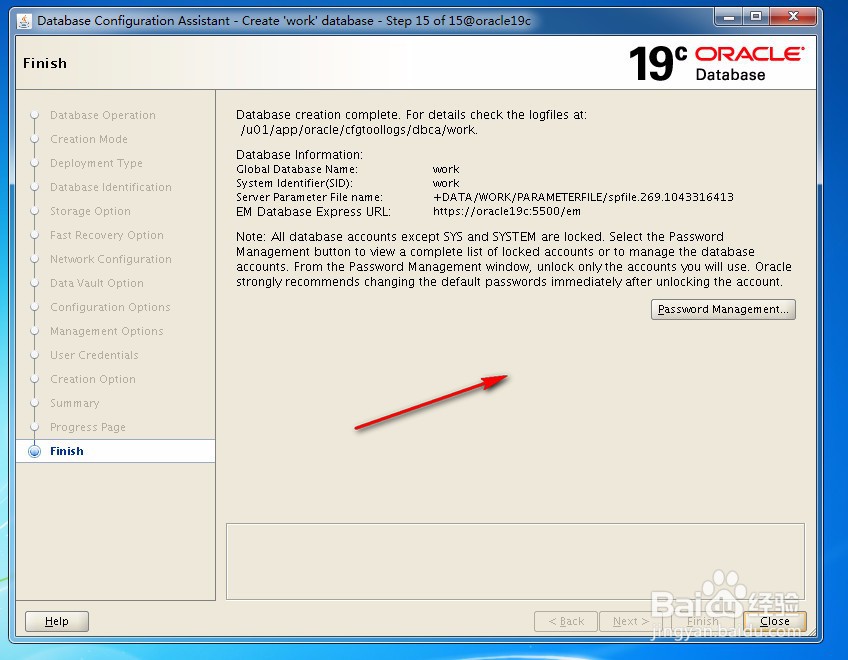Click the note about locked accounts
Image resolution: width=848 pixels, height=660 pixels.
click(514, 259)
